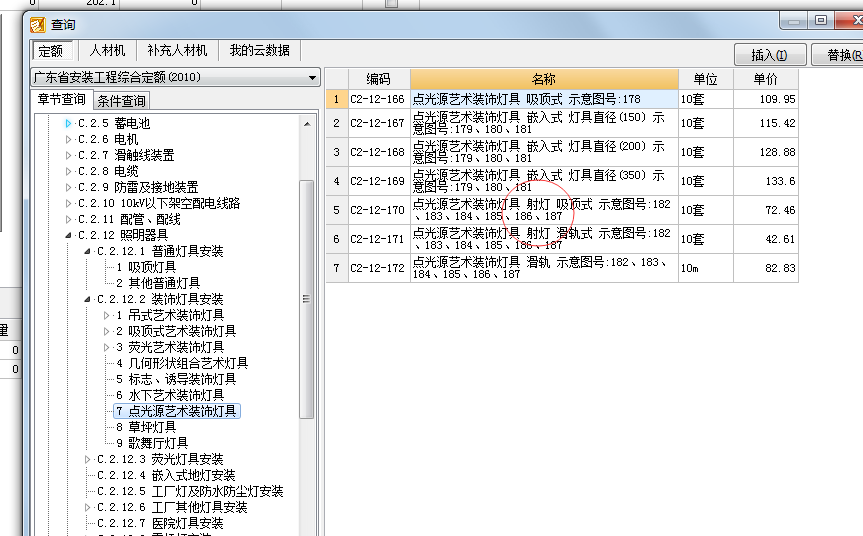Screen dimensions: 863x536
Task: Click the 替换 button
Action: (838, 55)
